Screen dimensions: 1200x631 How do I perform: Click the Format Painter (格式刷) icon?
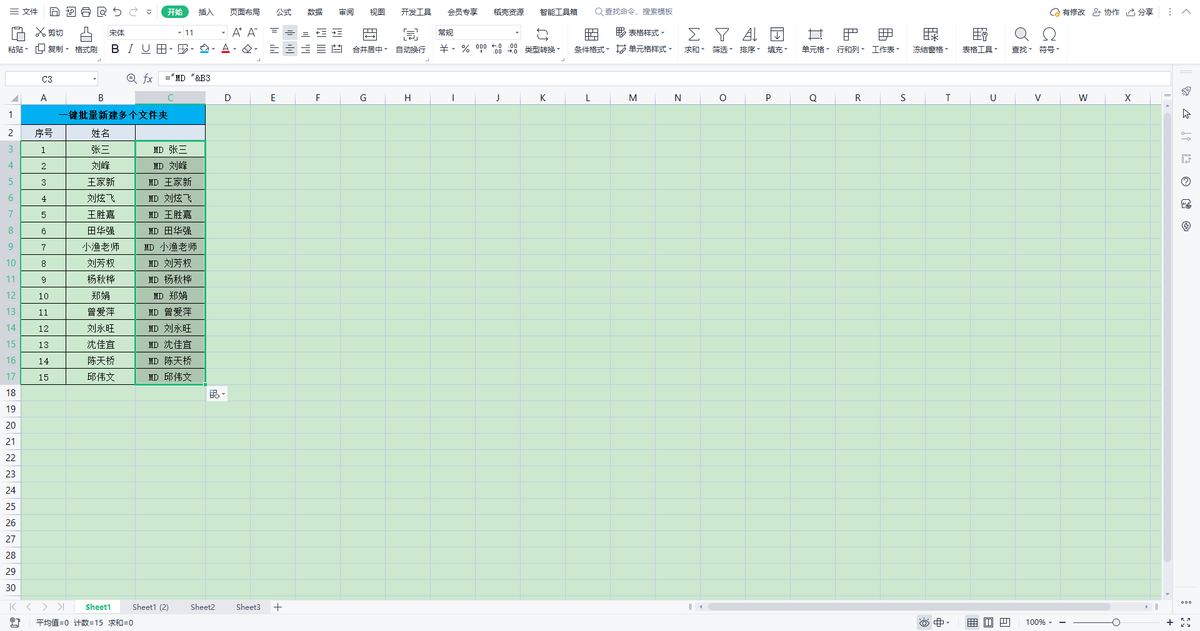pos(86,34)
